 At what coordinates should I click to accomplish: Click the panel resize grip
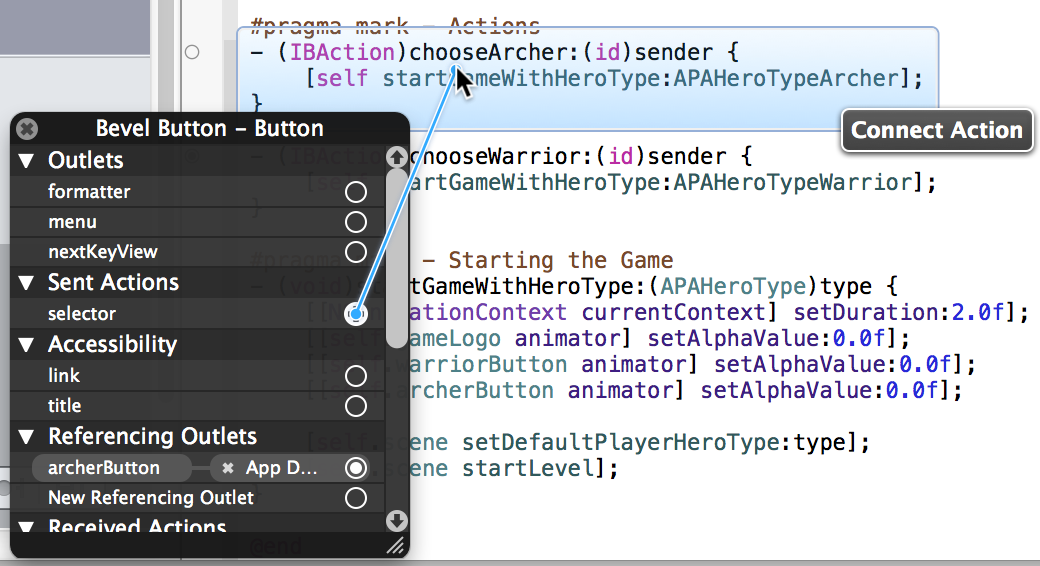(396, 546)
